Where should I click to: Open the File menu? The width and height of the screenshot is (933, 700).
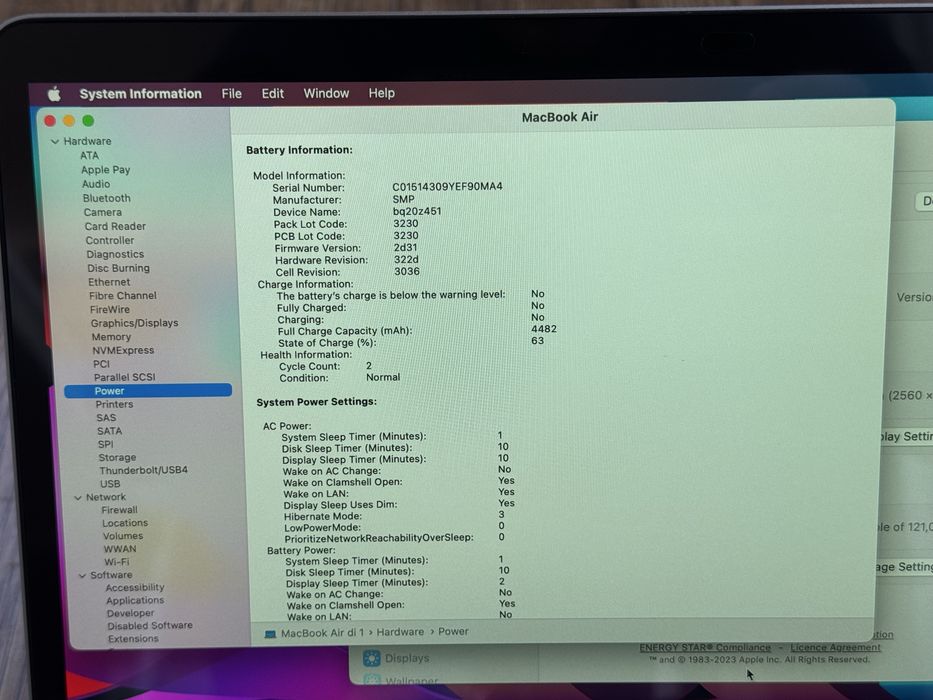pyautogui.click(x=231, y=93)
